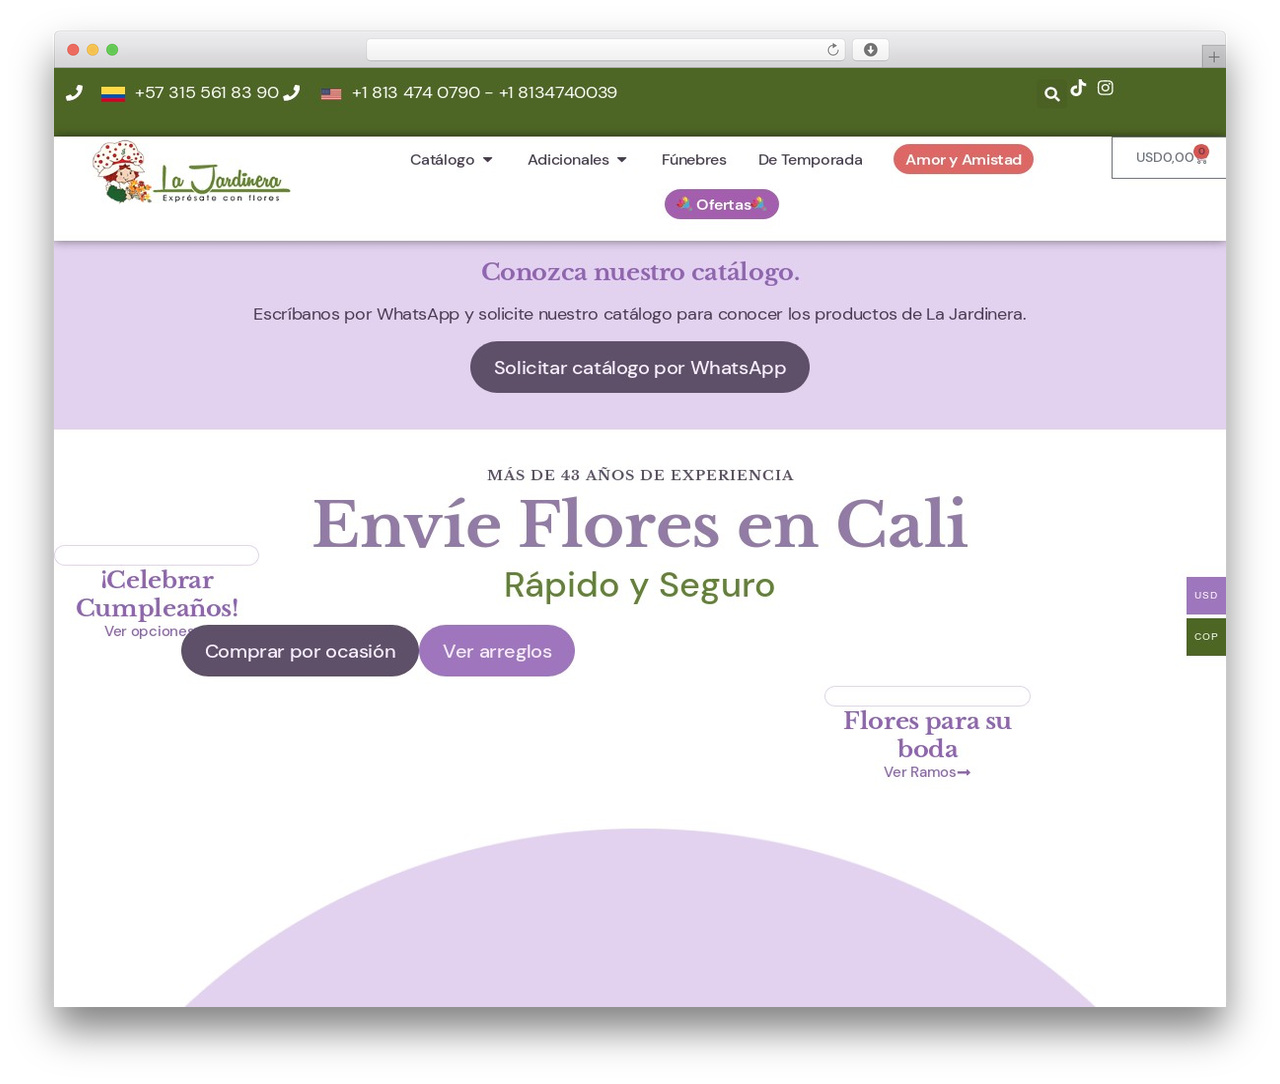
Task: Click the Conozca nuestro catálogo heading
Action: [640, 272]
